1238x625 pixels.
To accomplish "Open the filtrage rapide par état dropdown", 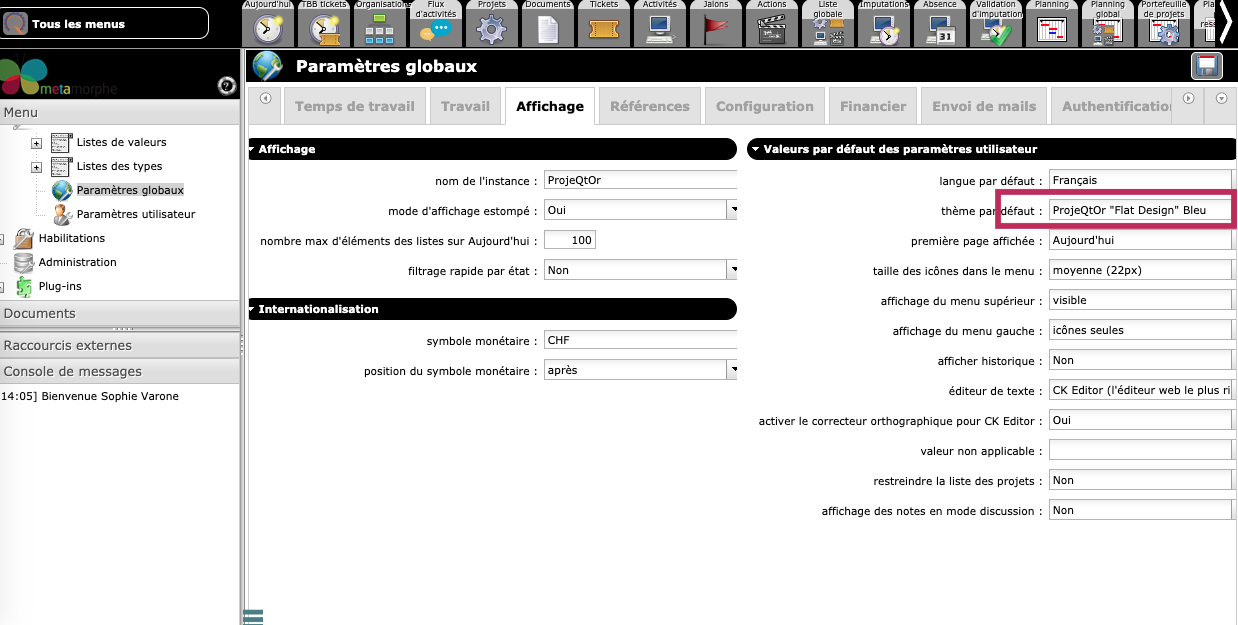I will (732, 270).
